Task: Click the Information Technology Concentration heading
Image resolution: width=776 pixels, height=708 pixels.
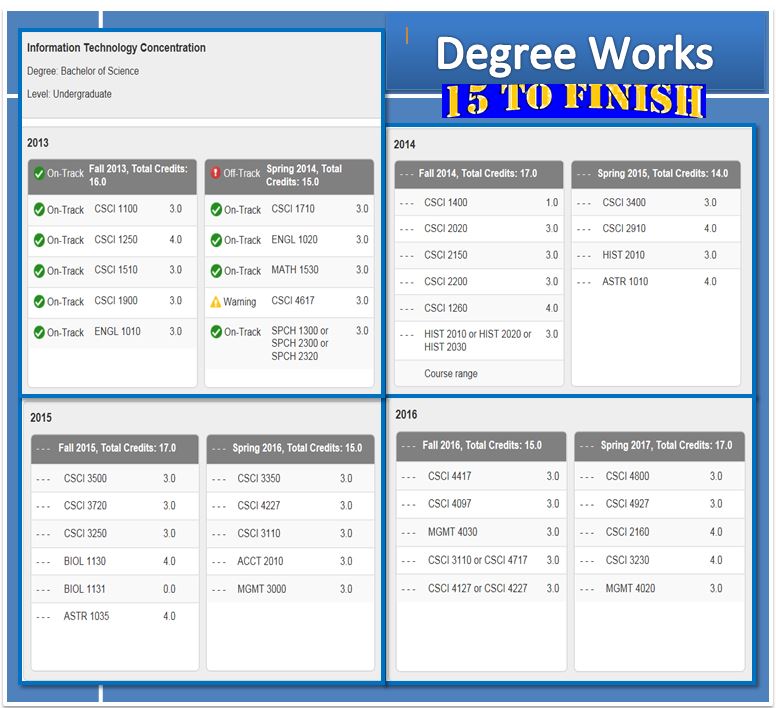Action: [116, 48]
